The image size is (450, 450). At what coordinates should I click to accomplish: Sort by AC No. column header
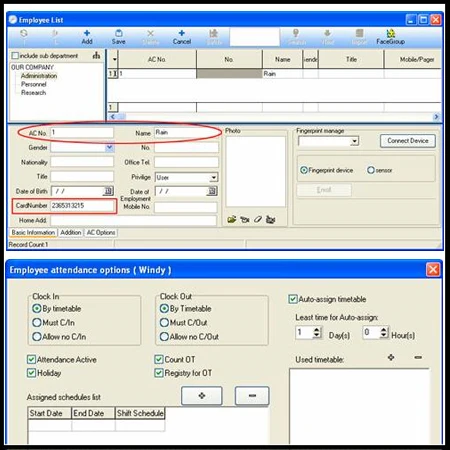(157, 59)
